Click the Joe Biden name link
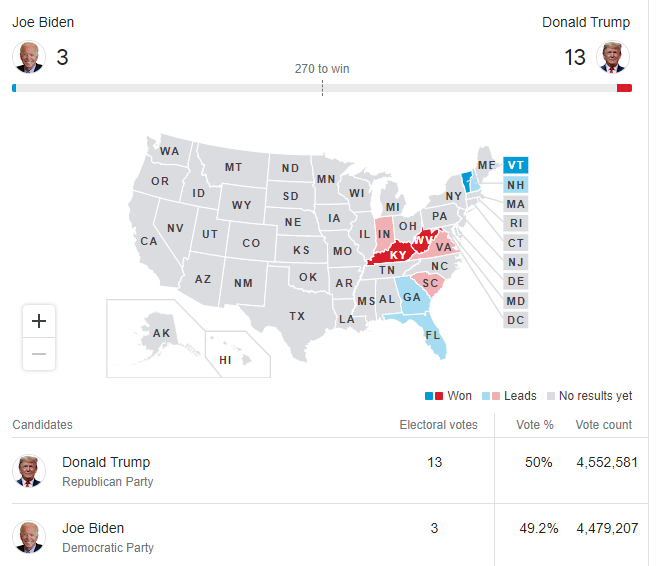Screen dimensions: 656x566 click(93, 528)
